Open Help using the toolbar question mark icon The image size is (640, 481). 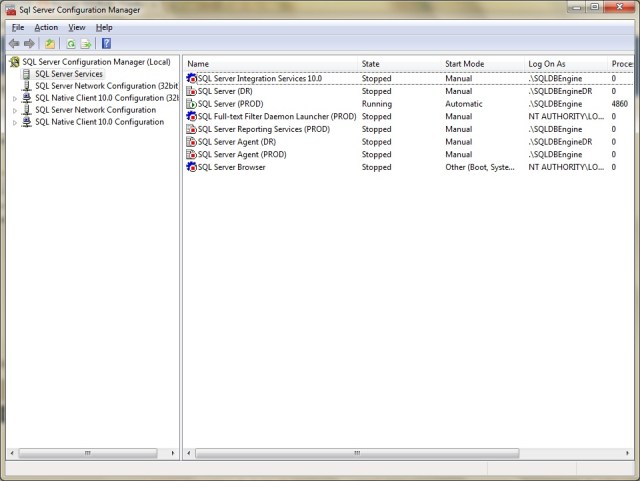pos(106,44)
